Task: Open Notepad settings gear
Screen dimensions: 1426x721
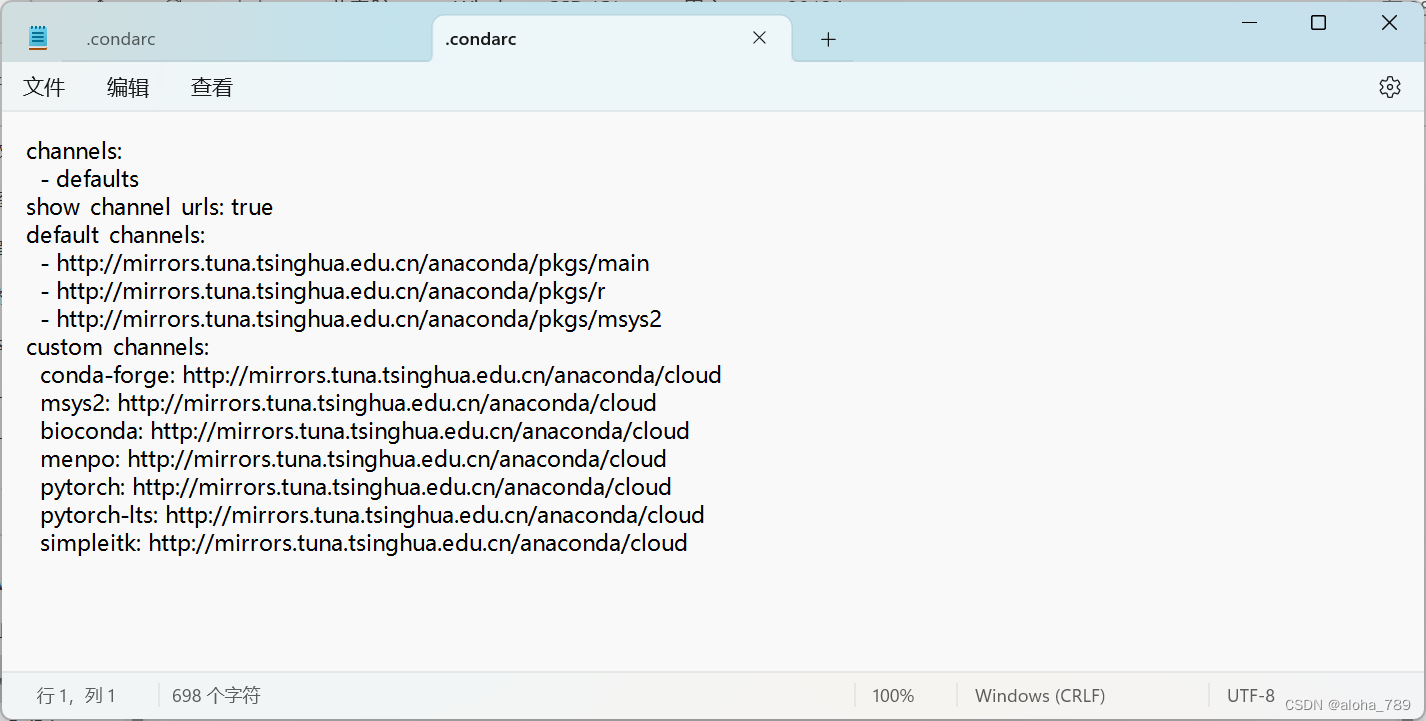Action: 1390,87
